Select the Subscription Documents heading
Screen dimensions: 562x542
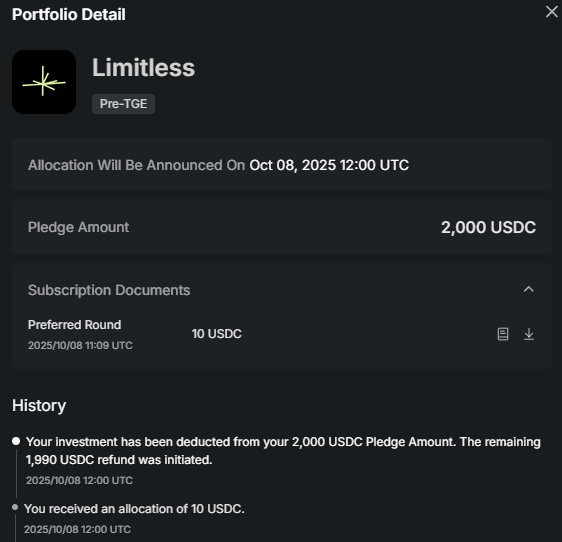click(x=109, y=290)
